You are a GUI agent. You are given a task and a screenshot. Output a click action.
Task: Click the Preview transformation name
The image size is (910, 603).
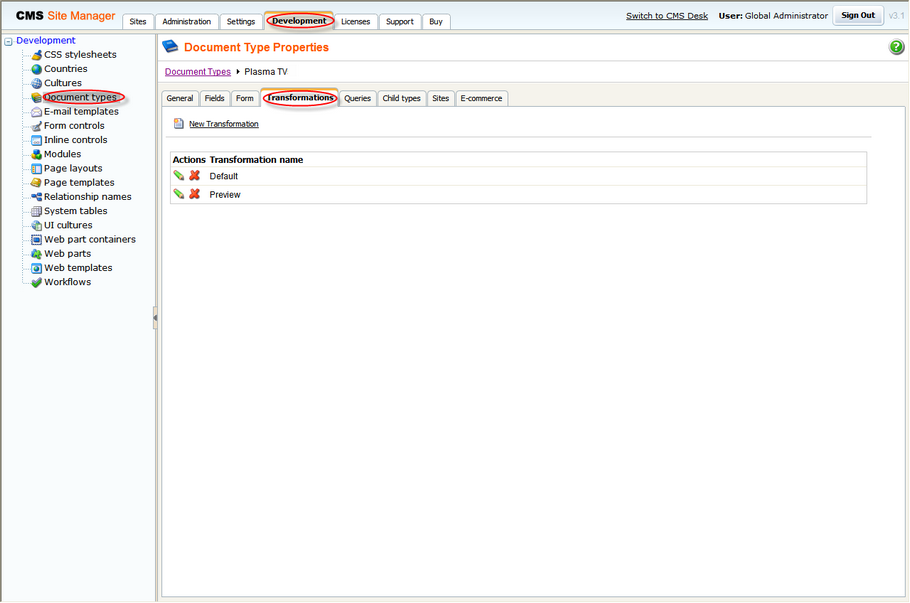point(225,195)
